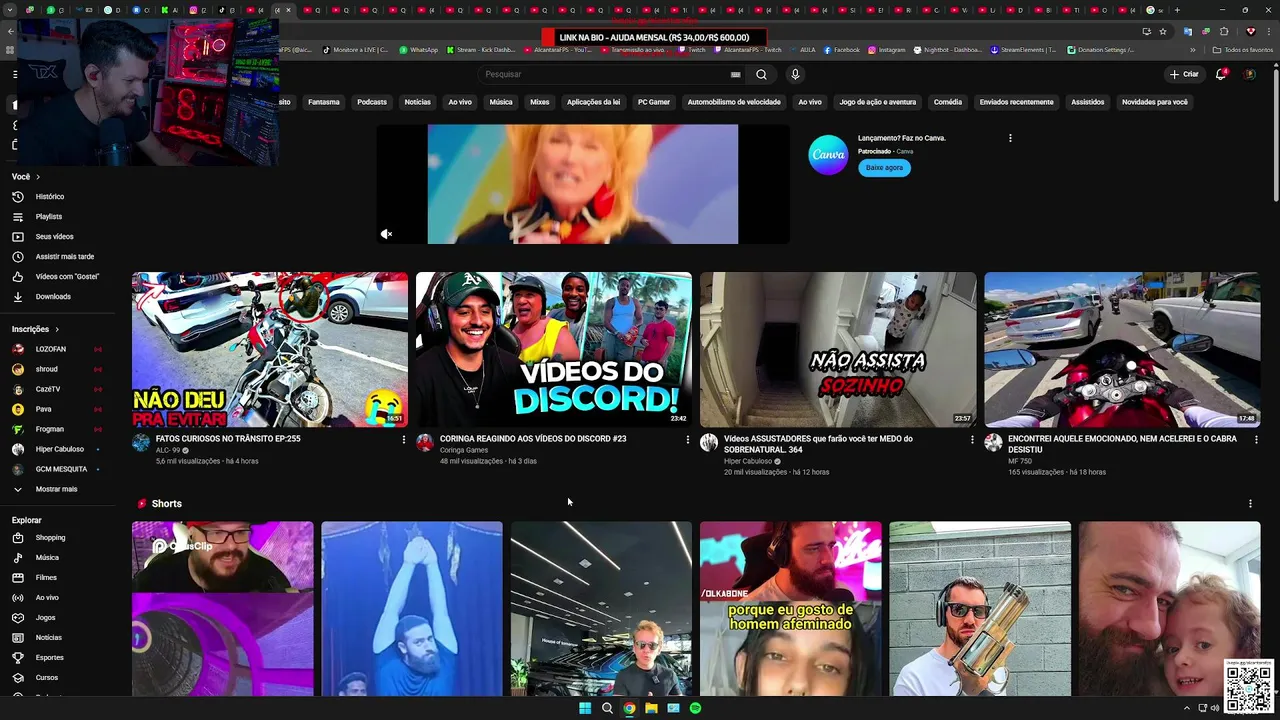Click the Jogos icon in Explorar
Screen dimensions: 1280x720
click(x=17, y=617)
